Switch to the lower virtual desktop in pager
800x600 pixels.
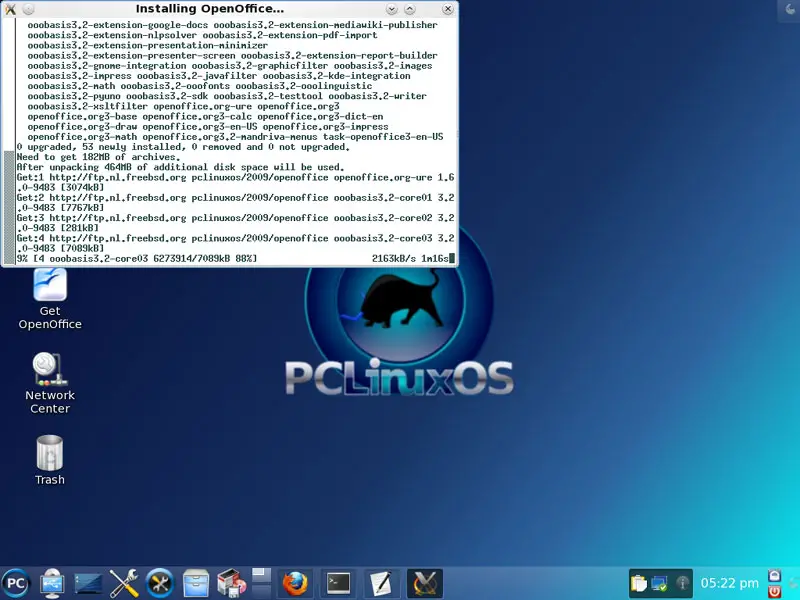tap(261, 590)
